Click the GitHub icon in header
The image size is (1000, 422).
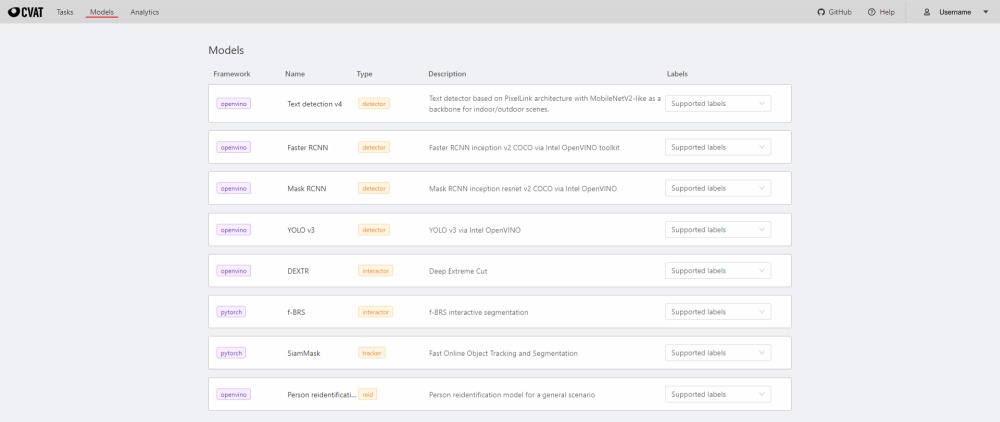point(821,12)
